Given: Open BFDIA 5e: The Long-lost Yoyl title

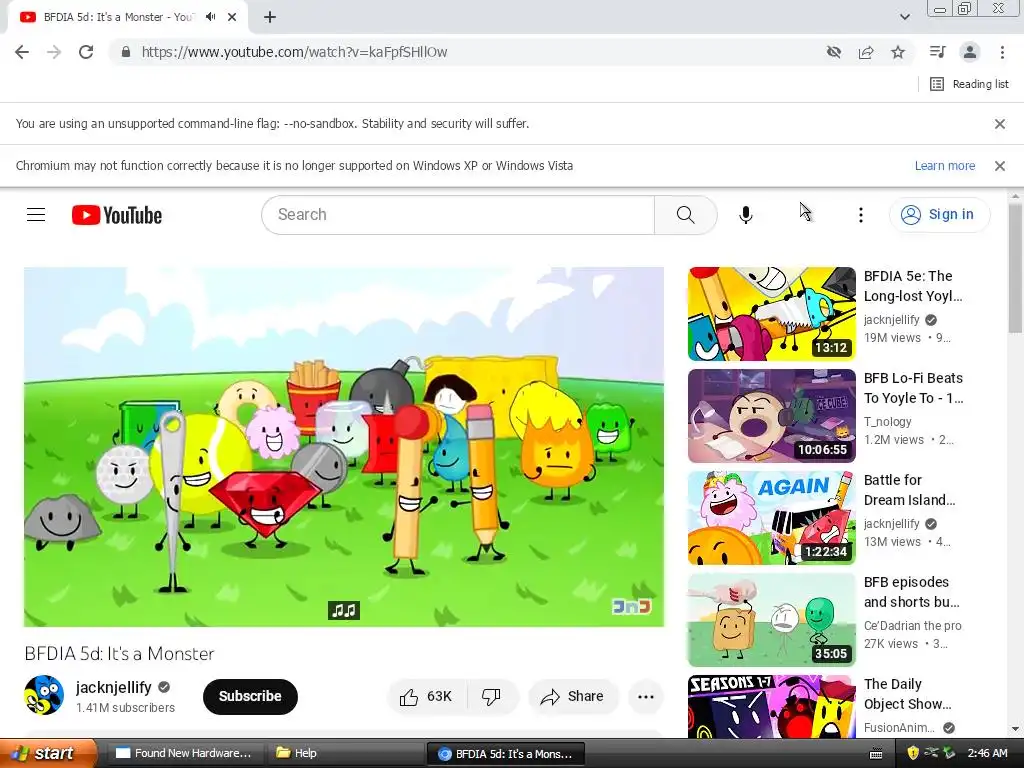Looking at the screenshot, I should tap(912, 286).
